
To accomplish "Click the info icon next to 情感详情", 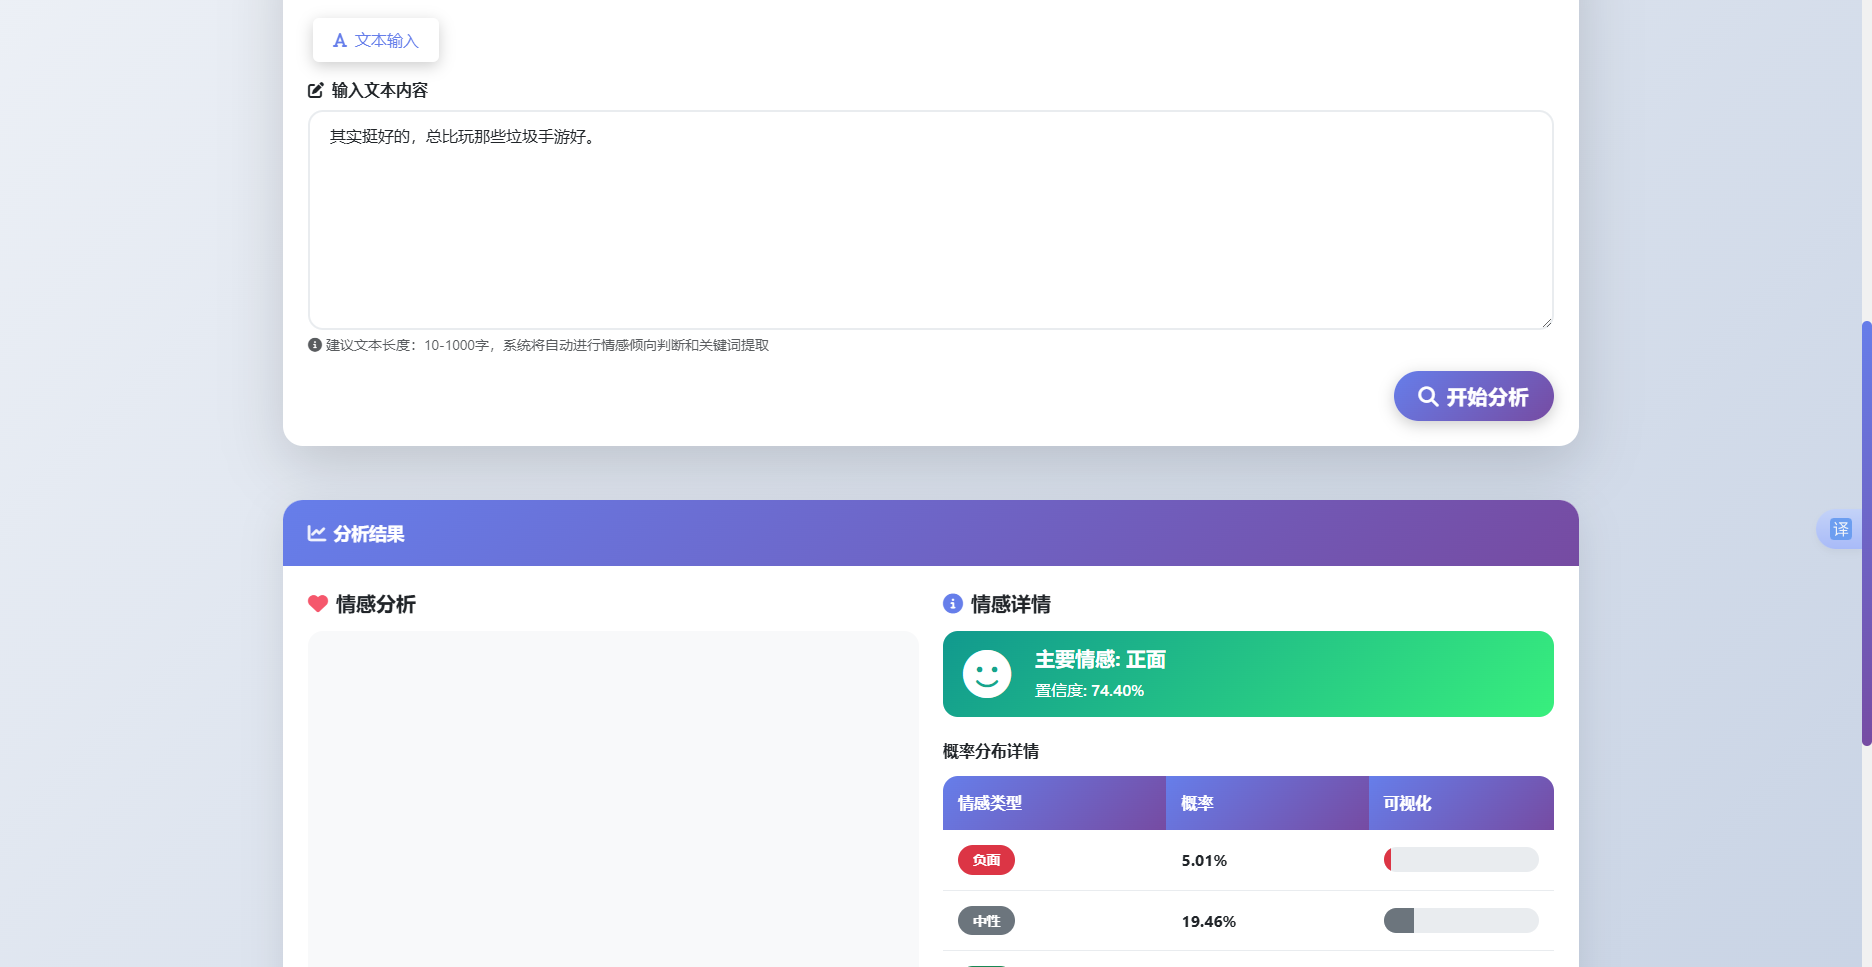I will (x=953, y=604).
